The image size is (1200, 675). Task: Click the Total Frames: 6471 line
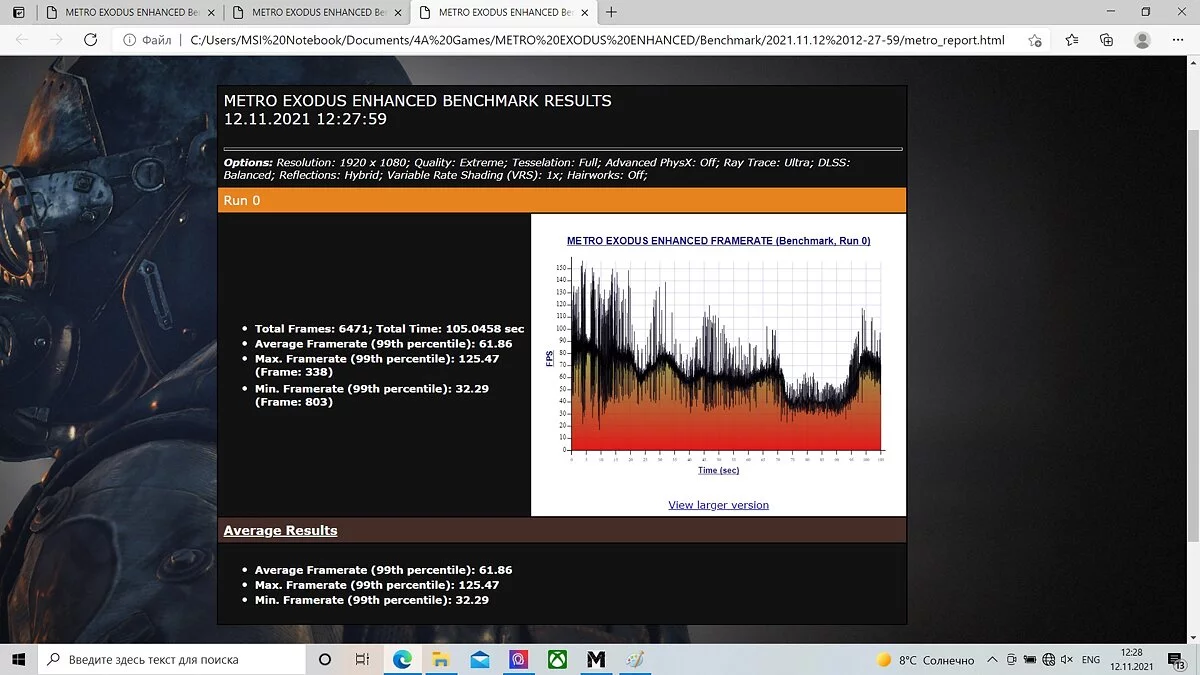(x=389, y=328)
